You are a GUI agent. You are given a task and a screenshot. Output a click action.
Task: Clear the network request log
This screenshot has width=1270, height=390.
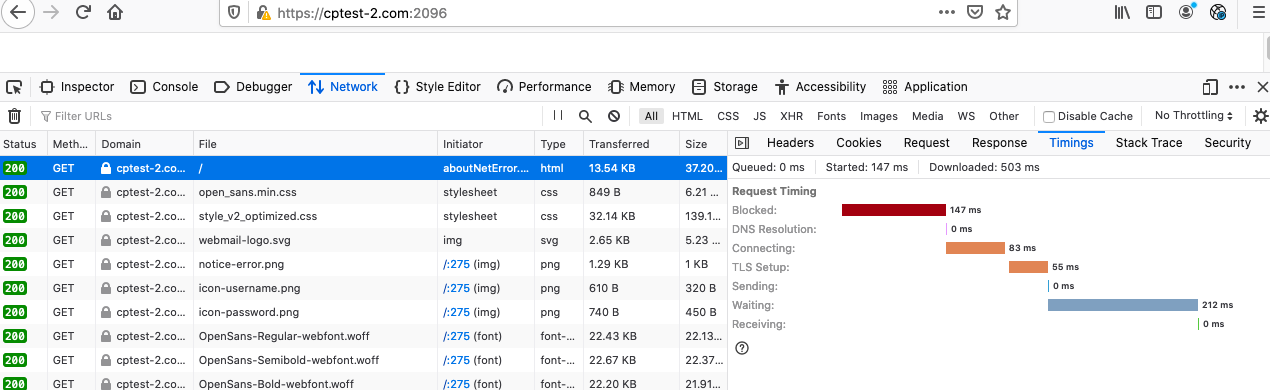15,116
